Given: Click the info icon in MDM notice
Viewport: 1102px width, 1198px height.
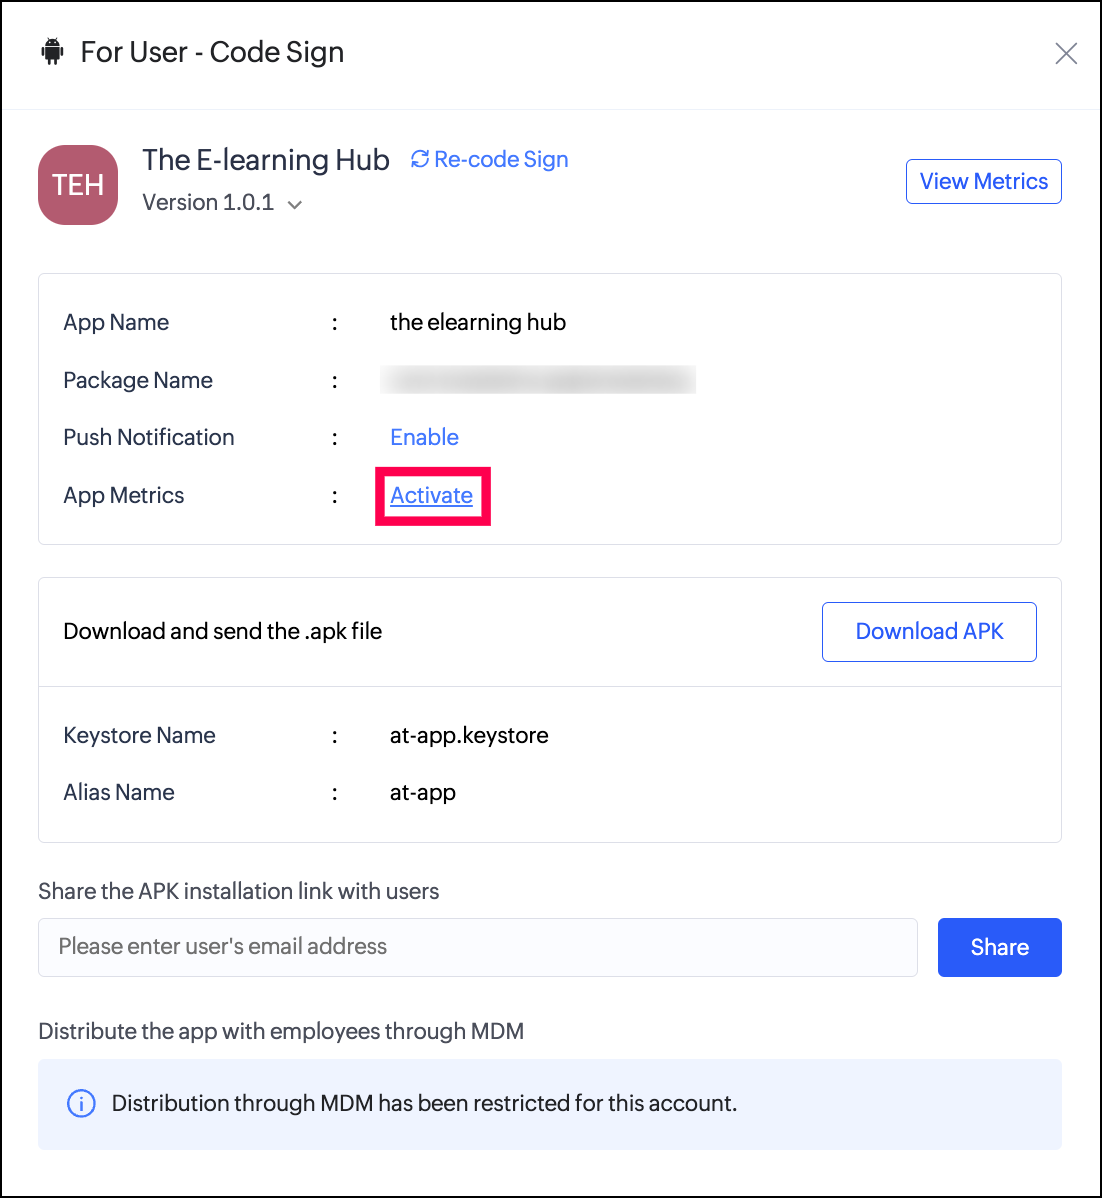Looking at the screenshot, I should pyautogui.click(x=81, y=1103).
